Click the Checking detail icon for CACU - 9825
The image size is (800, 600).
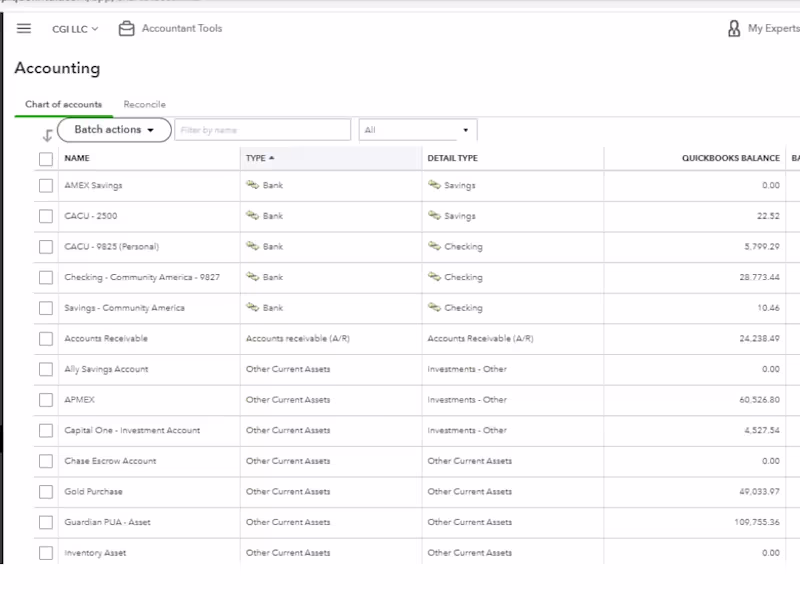[434, 246]
